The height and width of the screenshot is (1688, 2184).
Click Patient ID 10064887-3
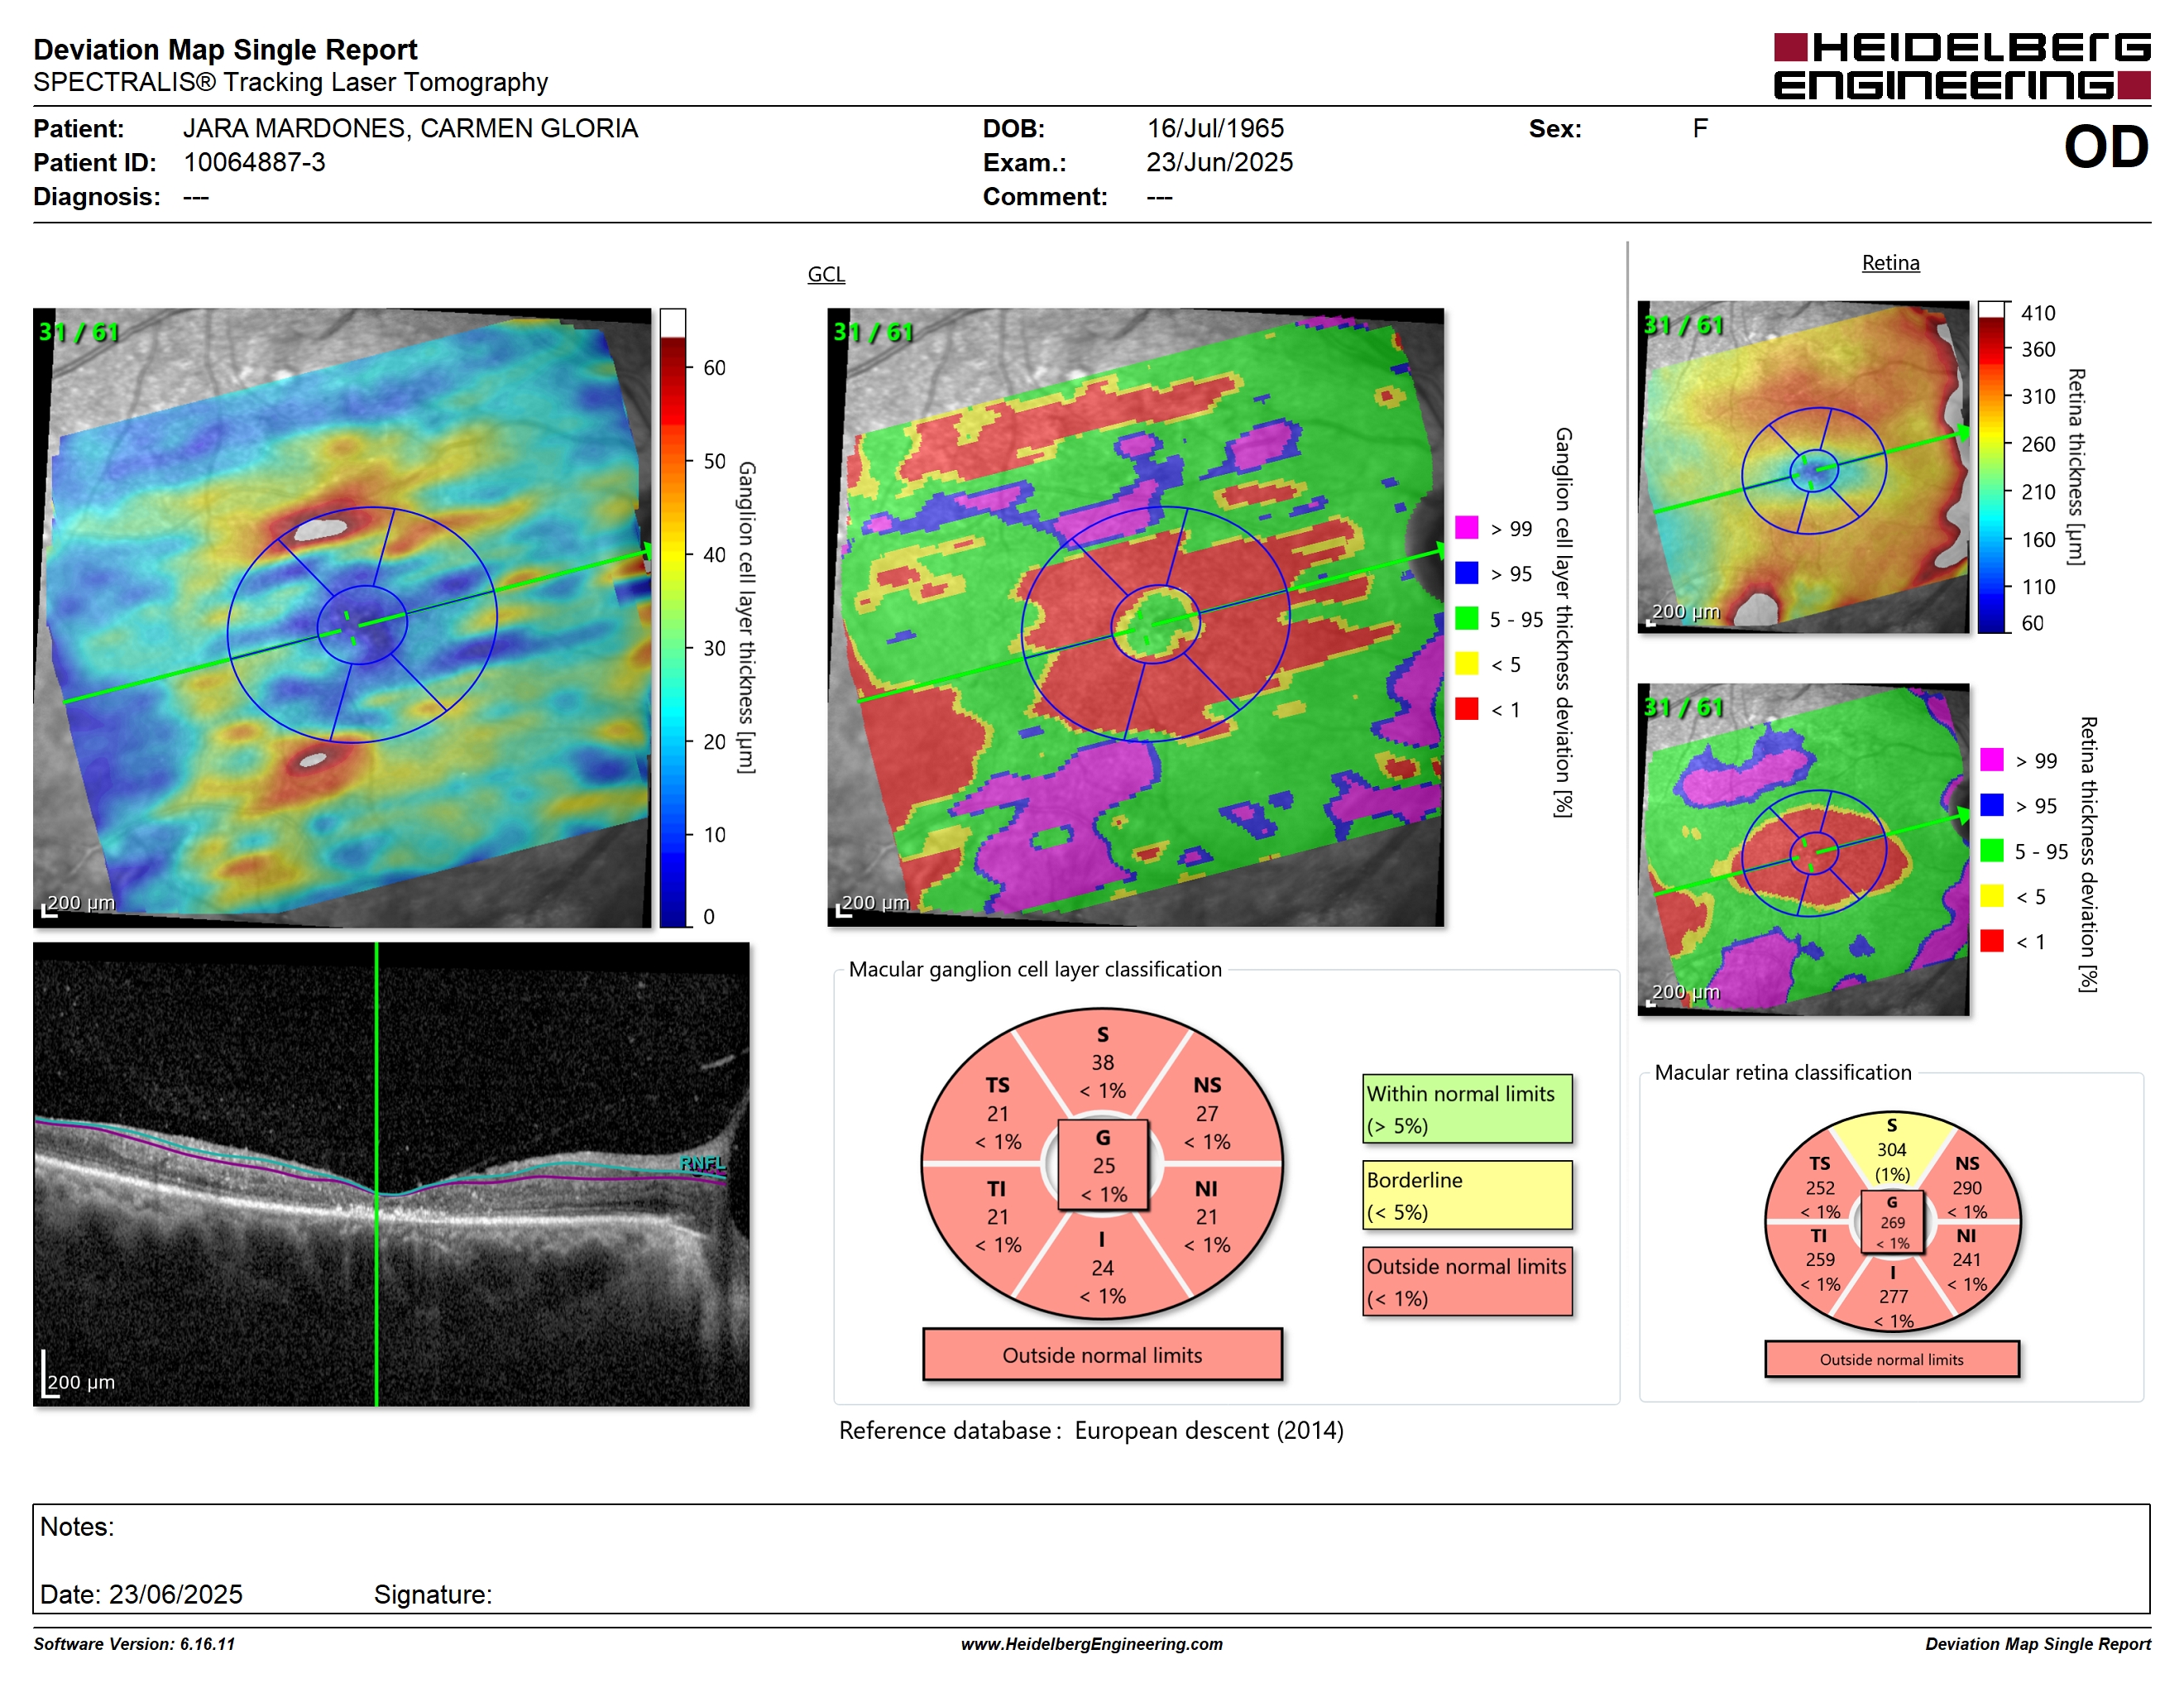pos(254,162)
